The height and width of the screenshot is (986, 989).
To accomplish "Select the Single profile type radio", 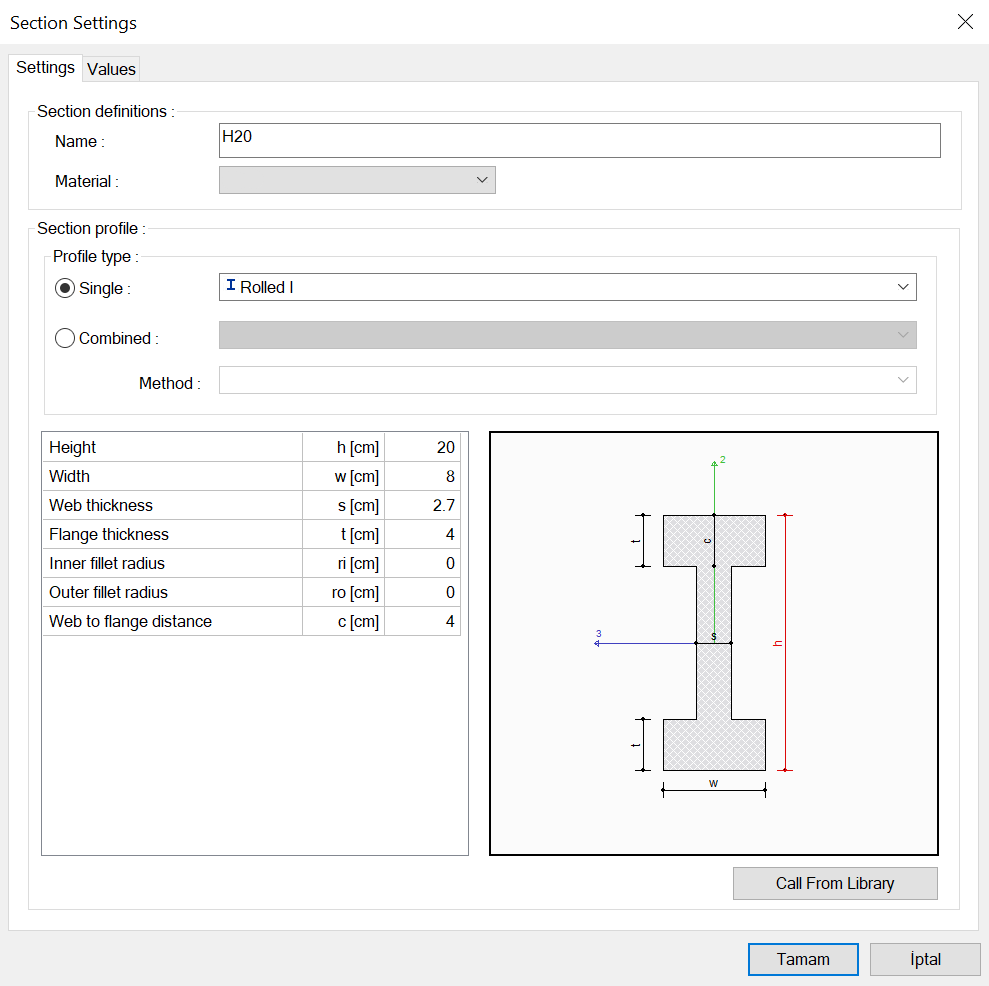I will tap(65, 288).
